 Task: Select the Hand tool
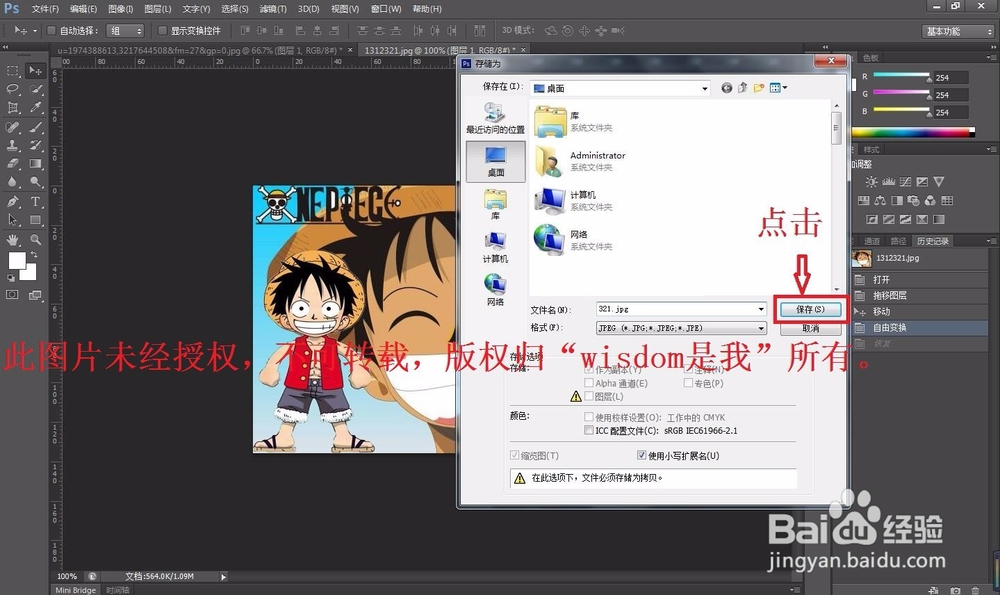[x=13, y=240]
